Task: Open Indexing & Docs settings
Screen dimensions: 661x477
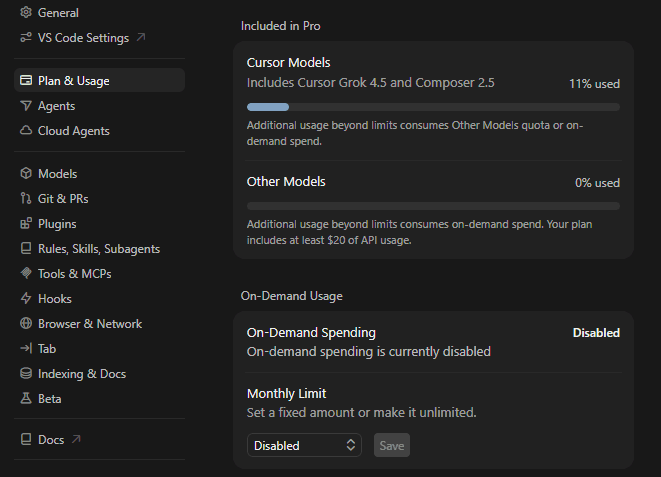Action: [x=99, y=373]
